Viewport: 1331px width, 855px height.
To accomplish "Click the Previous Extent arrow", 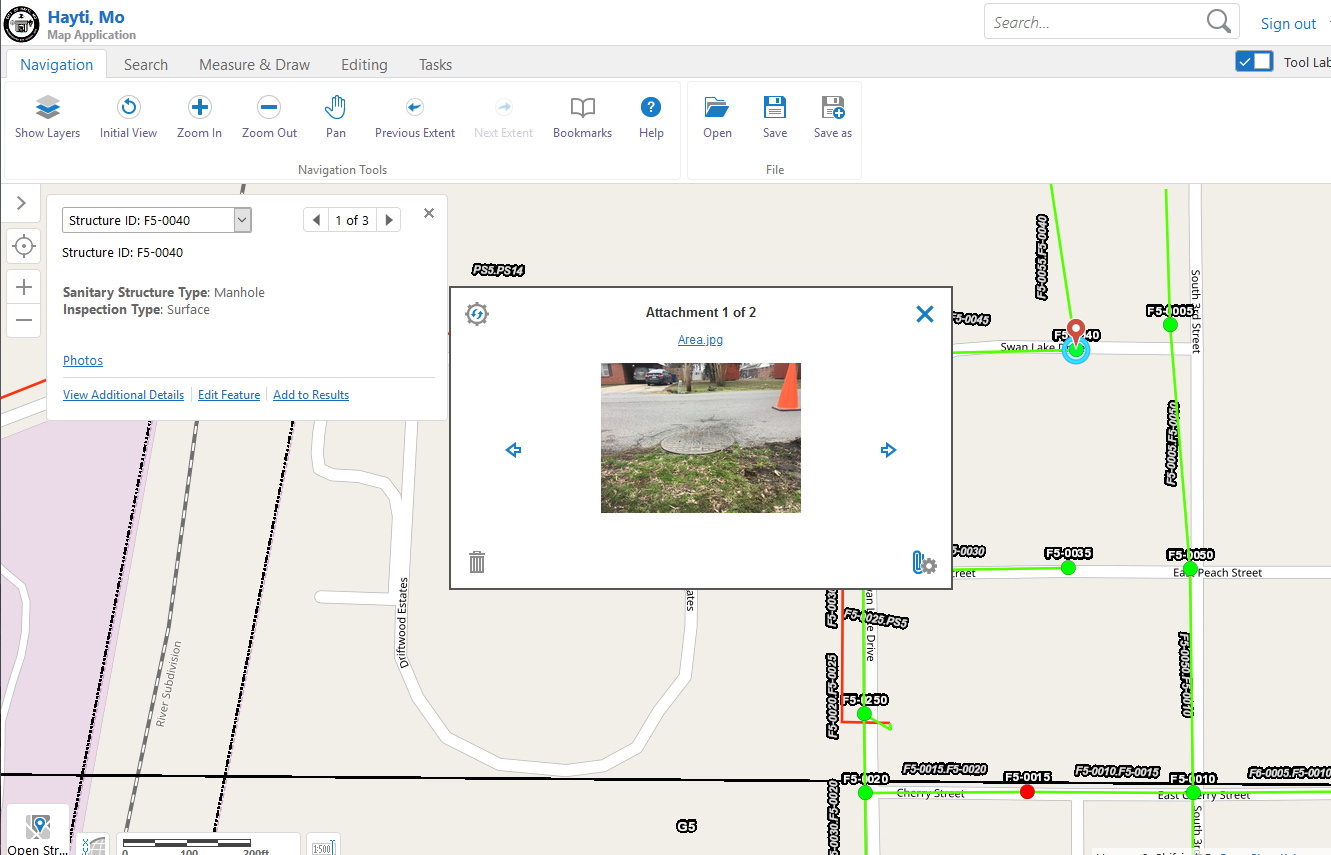I will coord(414,108).
